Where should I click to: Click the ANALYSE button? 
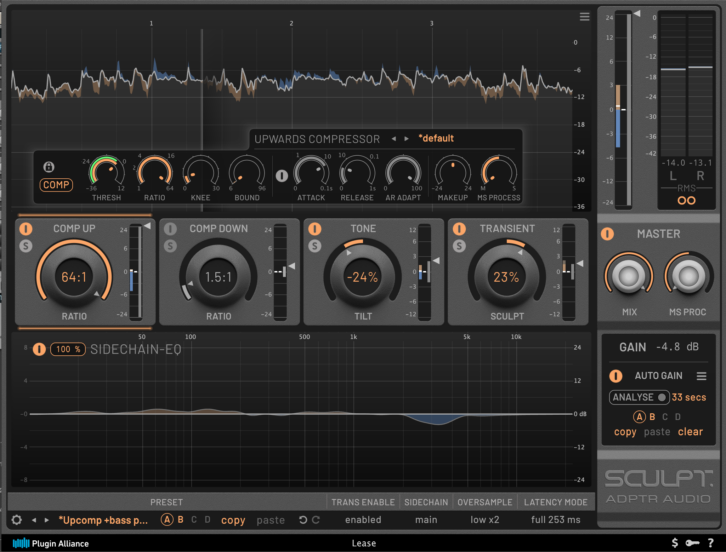[639, 397]
